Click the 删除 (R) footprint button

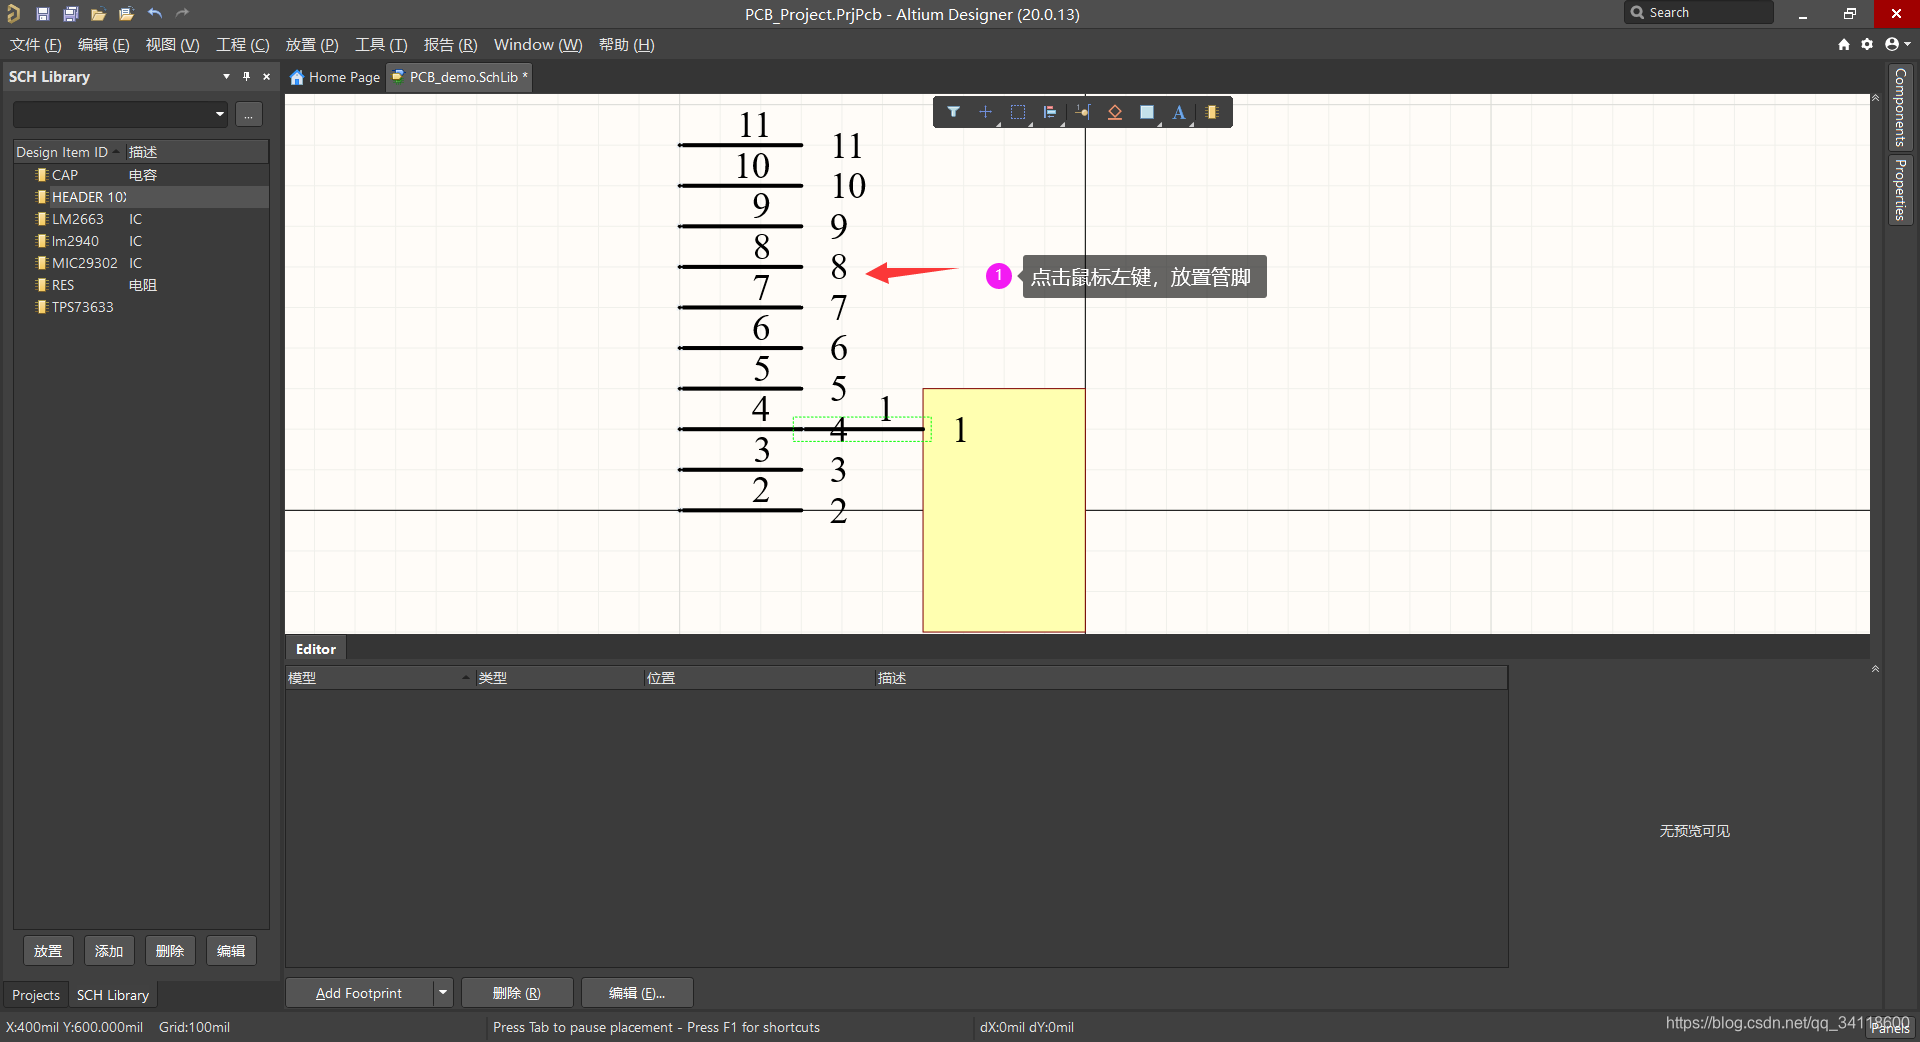(x=517, y=992)
